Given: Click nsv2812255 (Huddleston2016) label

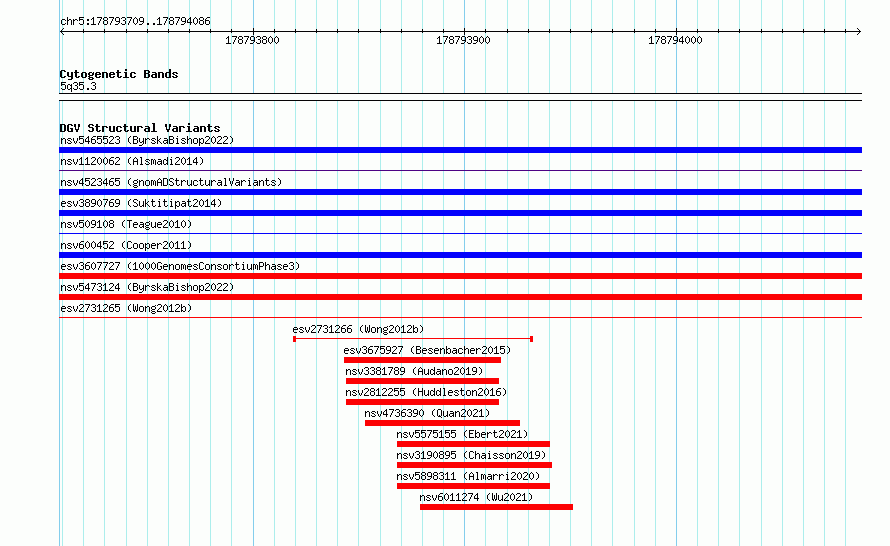Looking at the screenshot, I should click(x=426, y=392).
